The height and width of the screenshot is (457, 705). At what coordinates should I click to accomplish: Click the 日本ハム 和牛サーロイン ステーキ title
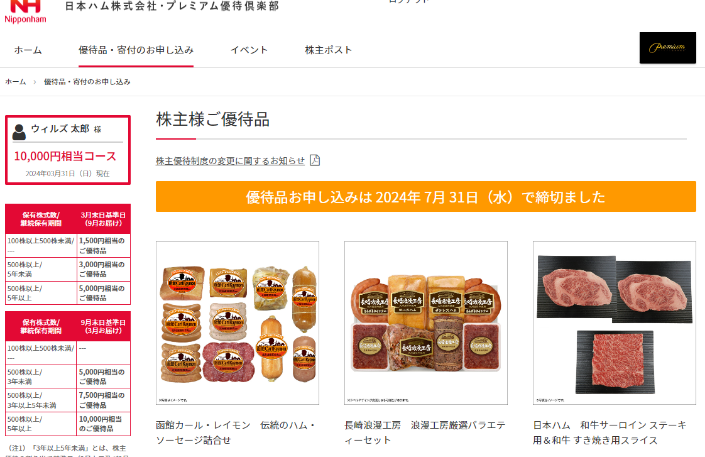[x=610, y=432]
